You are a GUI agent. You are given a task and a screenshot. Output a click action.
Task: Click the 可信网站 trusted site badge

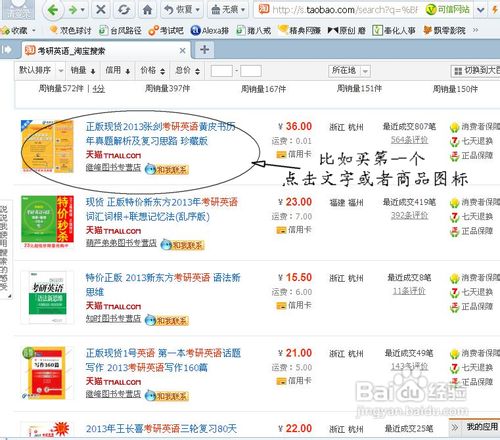pos(448,10)
